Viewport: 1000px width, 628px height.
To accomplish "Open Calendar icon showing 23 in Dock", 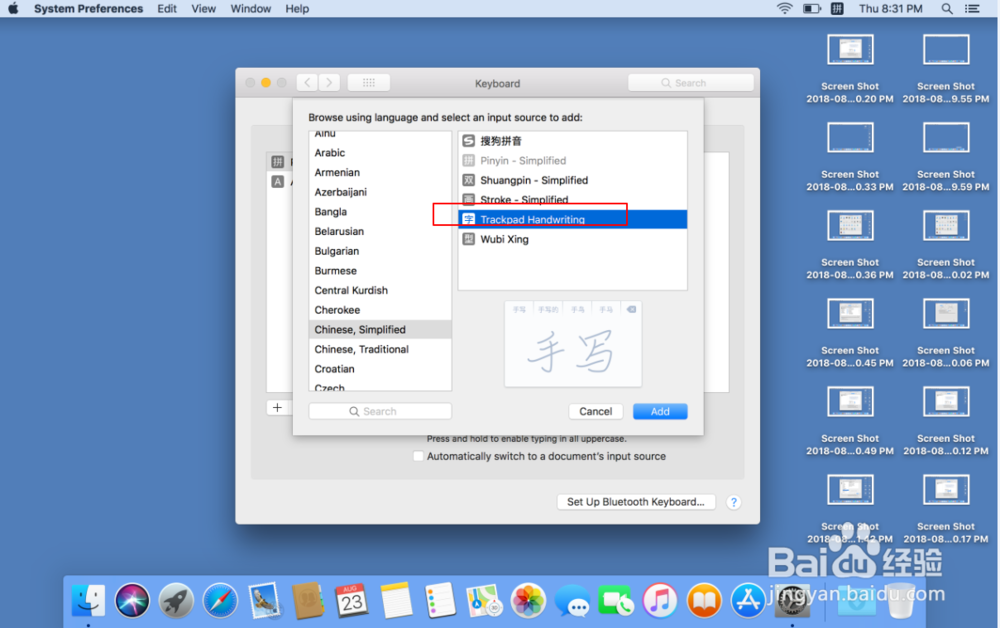I will pyautogui.click(x=352, y=600).
